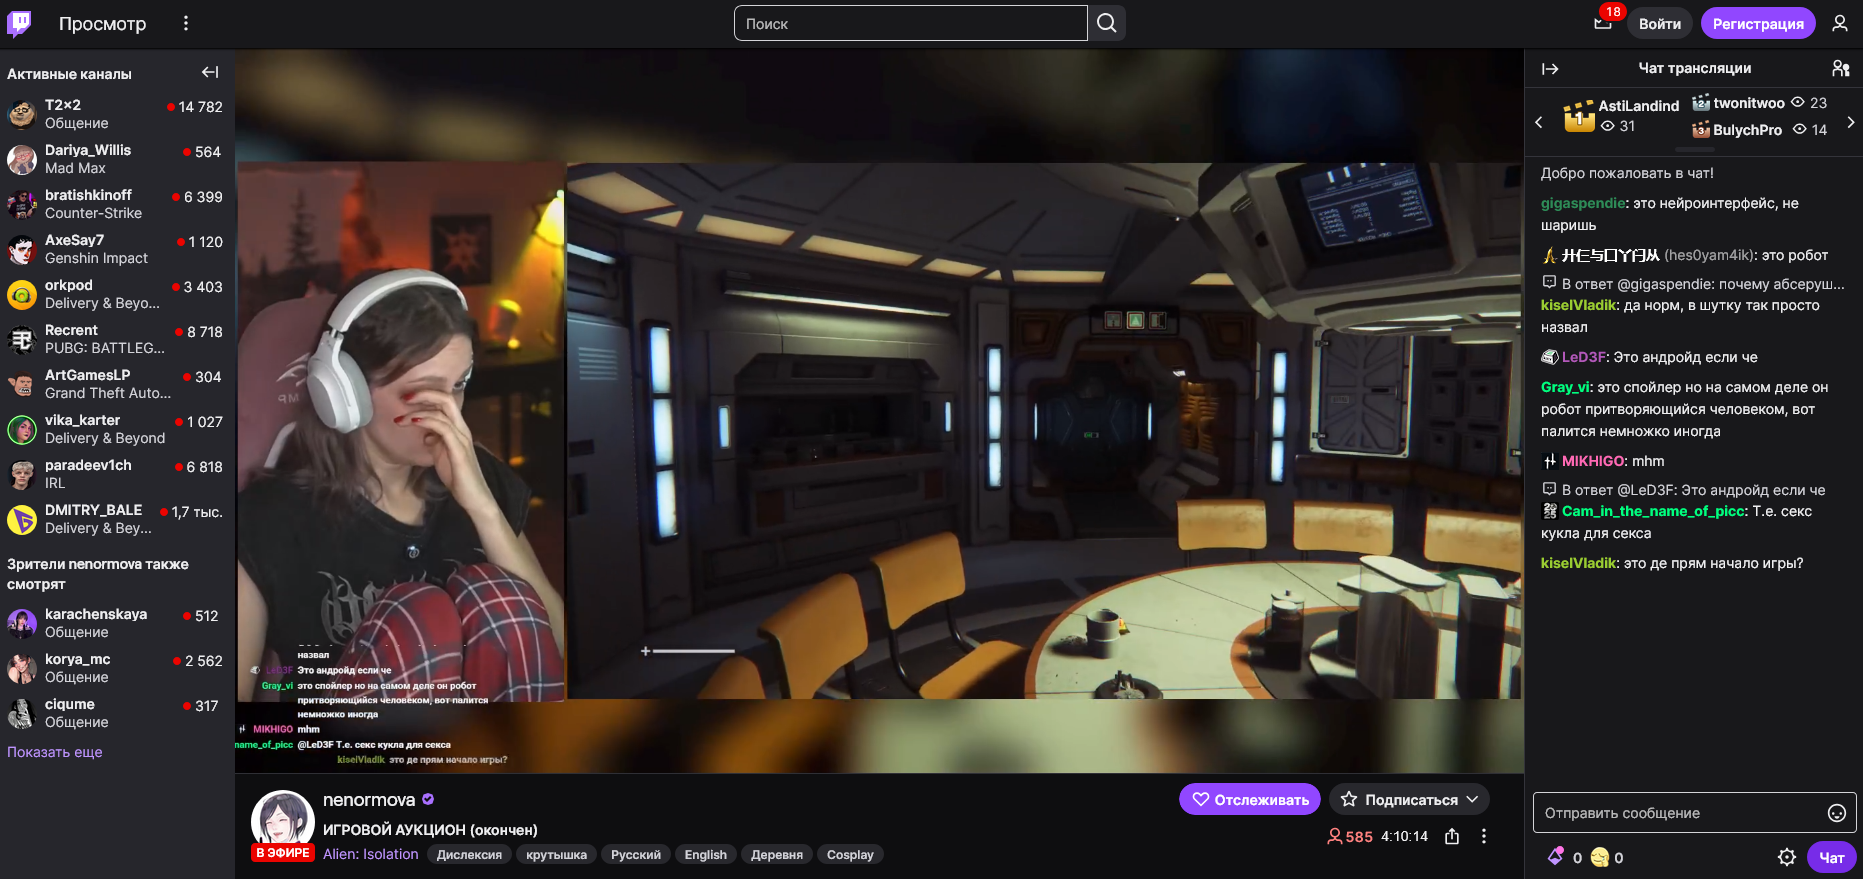
Task: Click username LeD3F in chat
Action: [x=1584, y=357]
